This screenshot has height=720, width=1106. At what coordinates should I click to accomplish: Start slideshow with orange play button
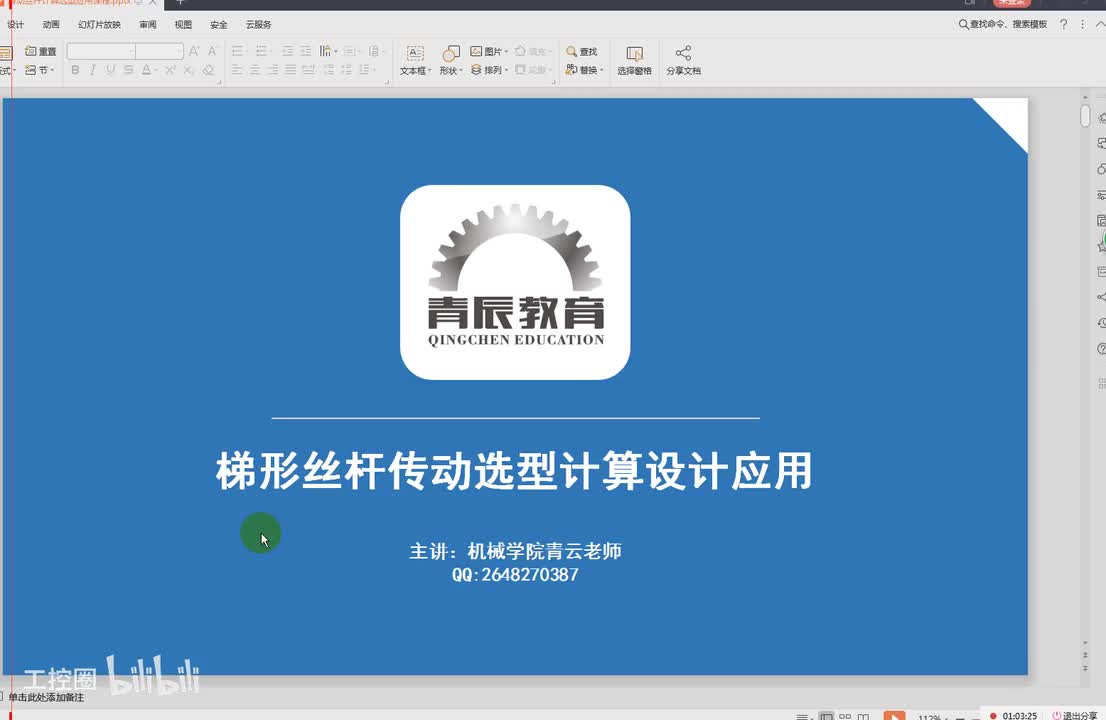pyautogui.click(x=894, y=715)
